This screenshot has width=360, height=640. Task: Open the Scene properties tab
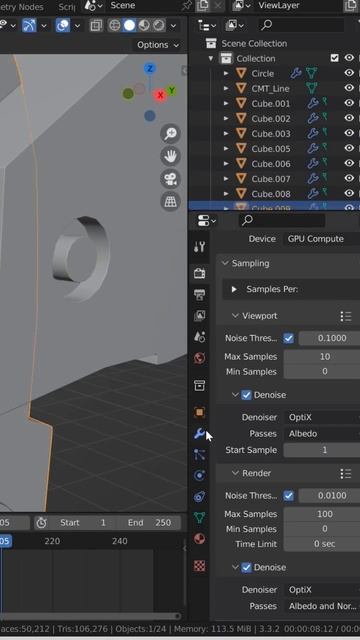click(x=200, y=337)
